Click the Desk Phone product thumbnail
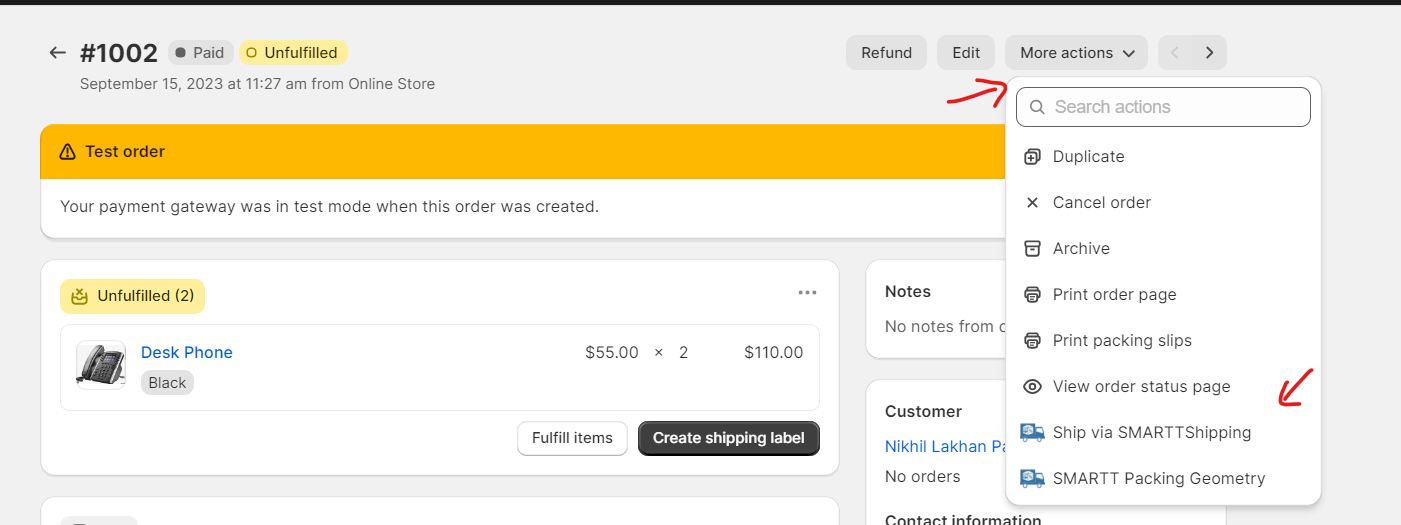The image size is (1401, 525). pos(101,365)
